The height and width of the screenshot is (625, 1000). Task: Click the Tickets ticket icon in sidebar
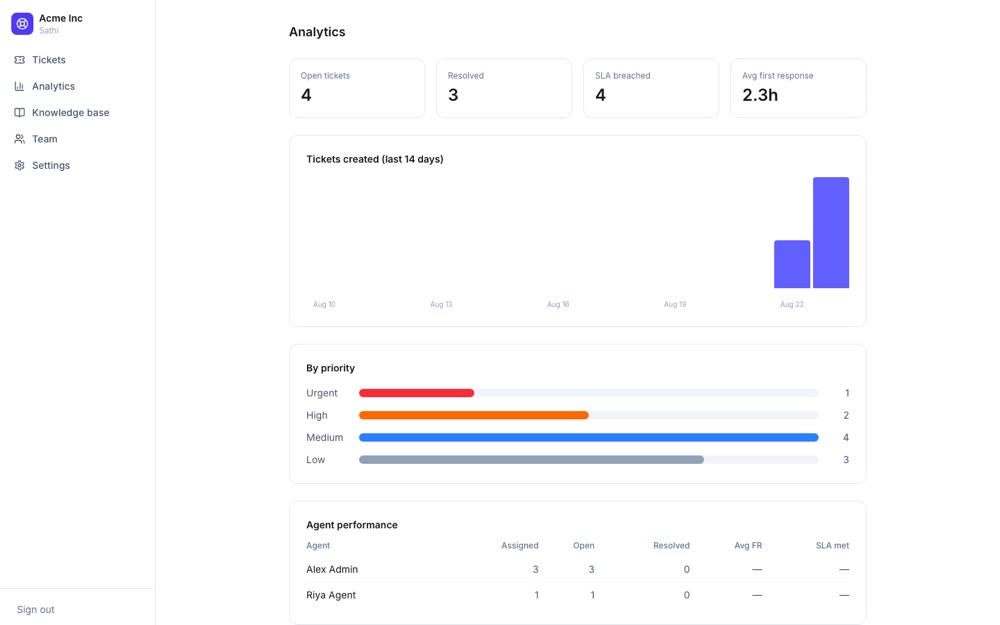tap(20, 60)
